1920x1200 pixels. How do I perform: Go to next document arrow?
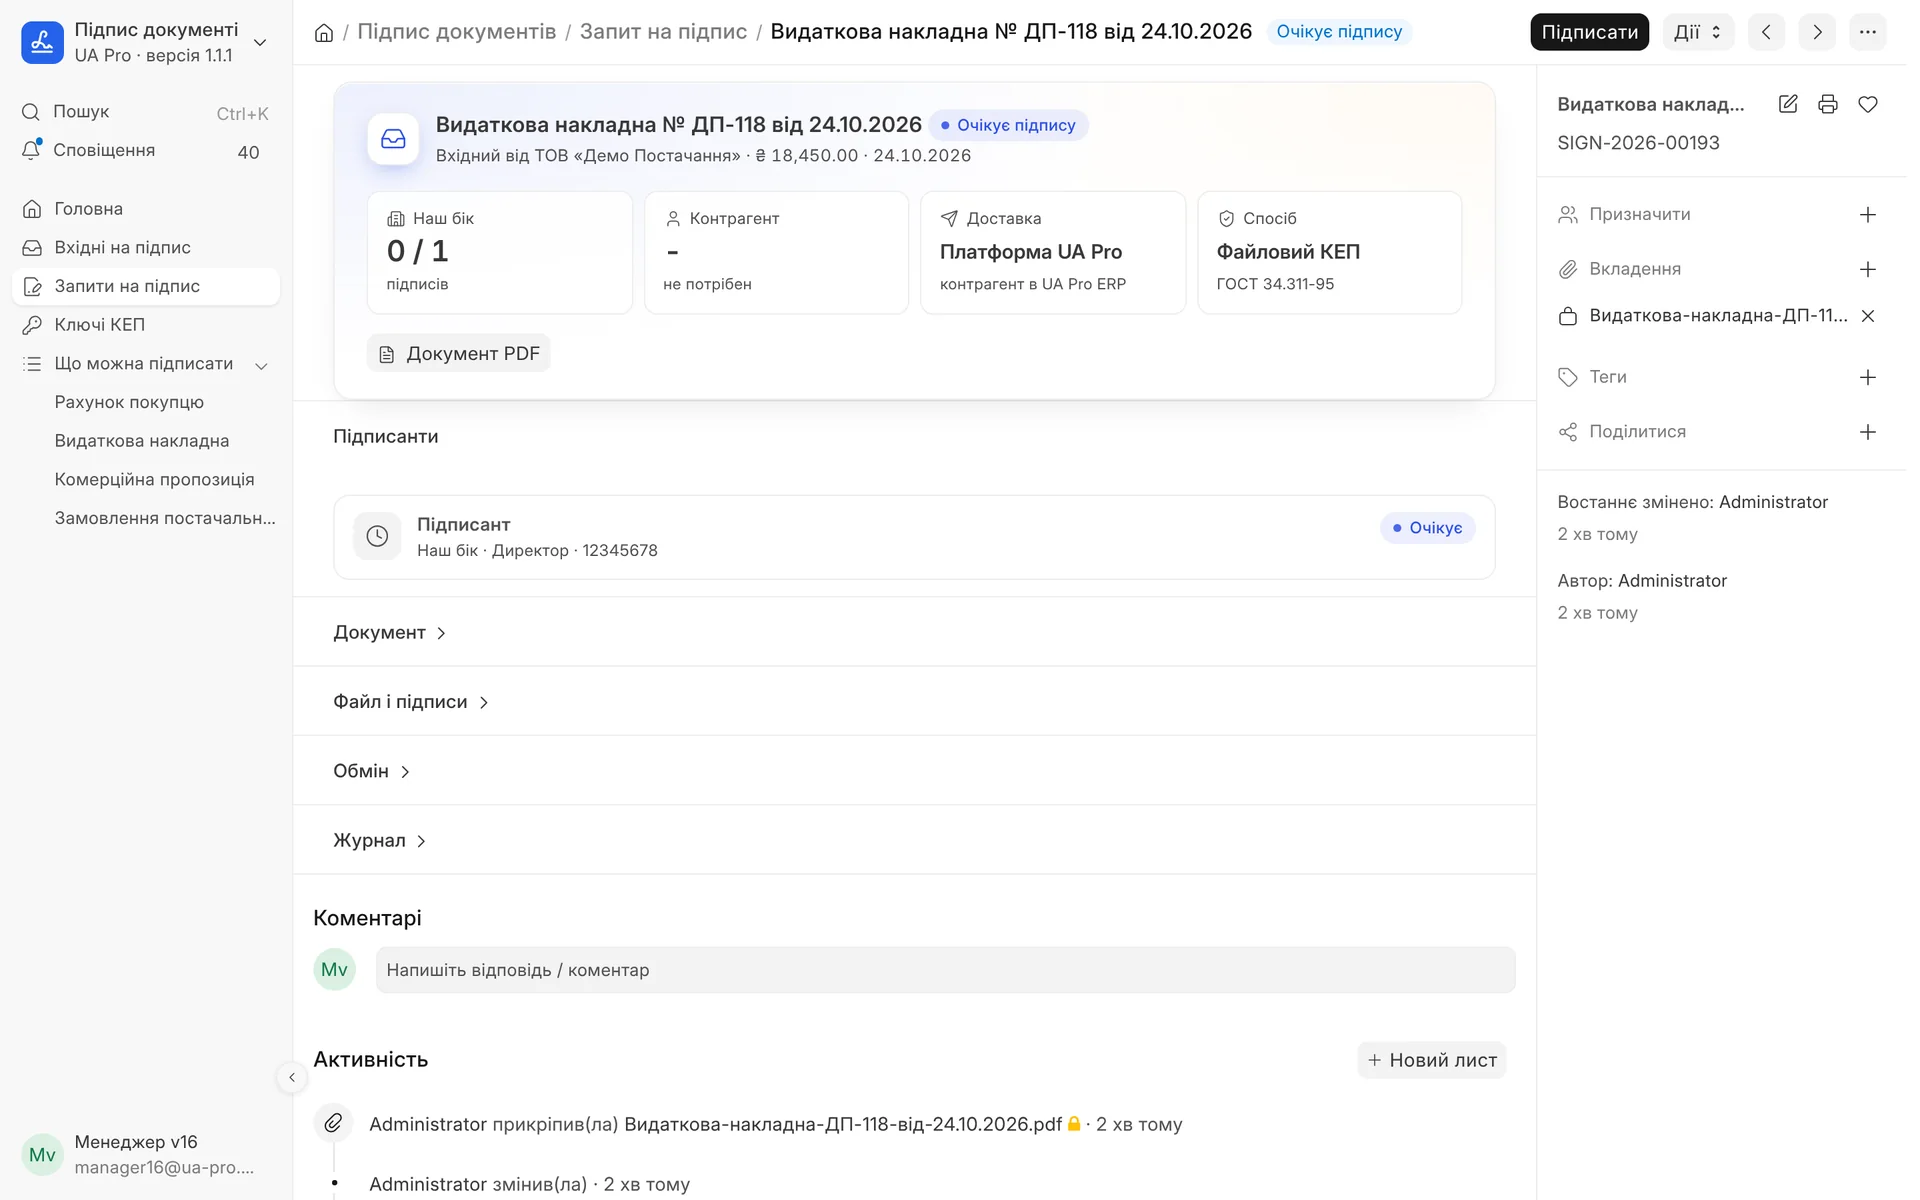pos(1817,32)
